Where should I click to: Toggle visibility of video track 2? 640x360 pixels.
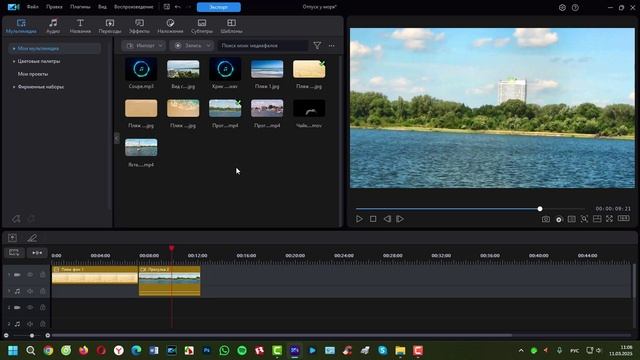[30, 307]
